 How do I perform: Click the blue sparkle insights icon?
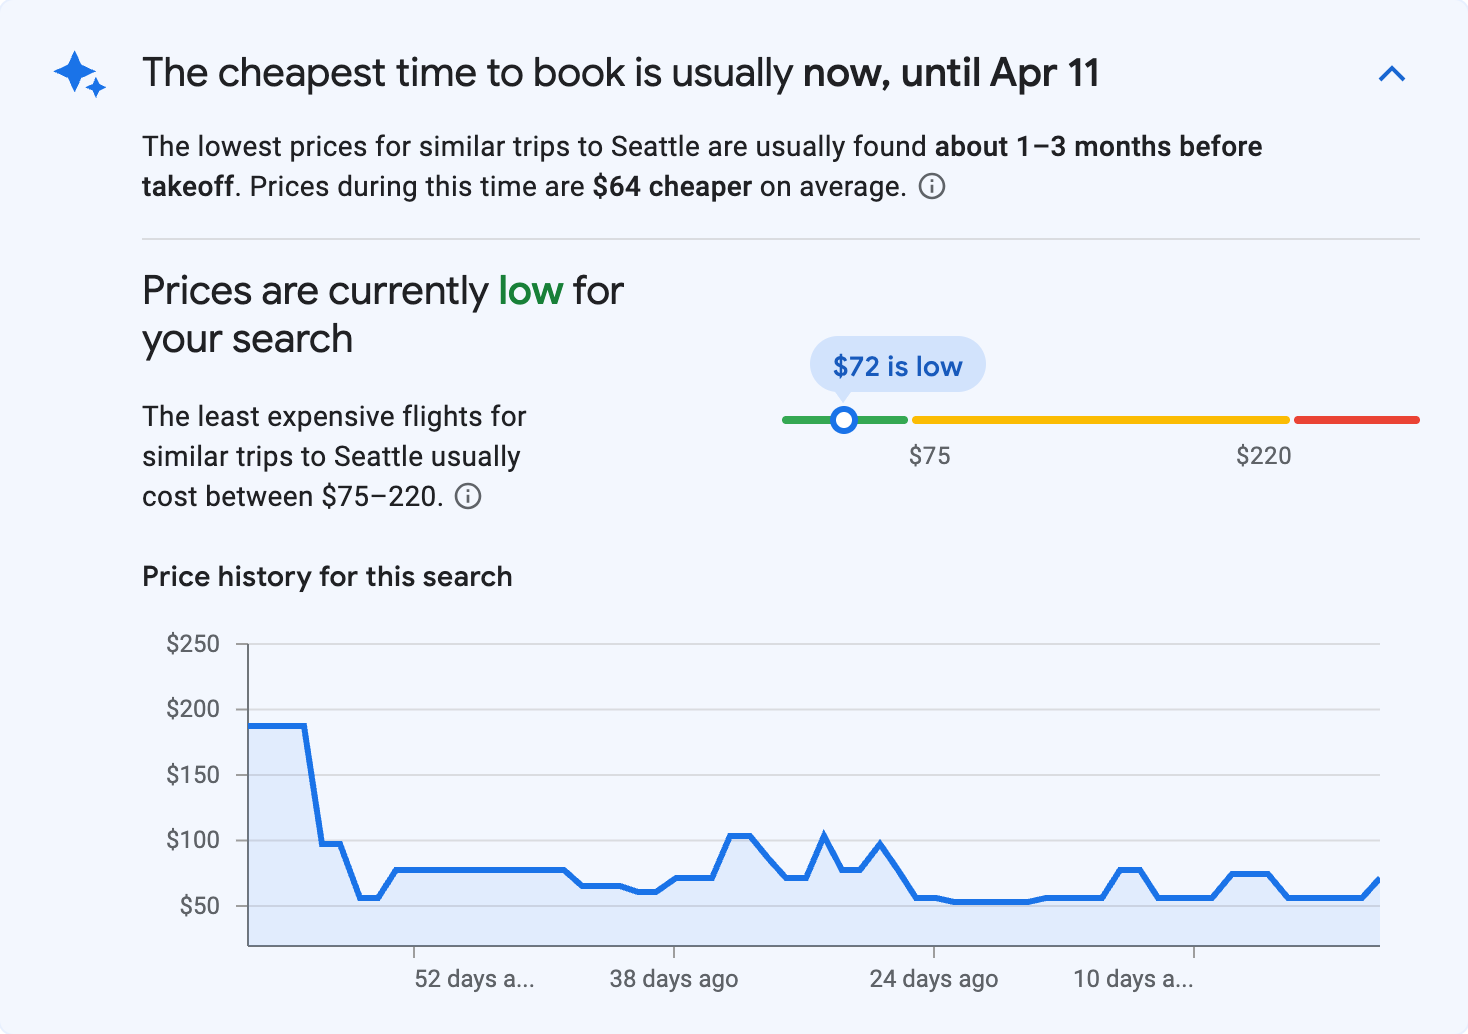pos(79,73)
